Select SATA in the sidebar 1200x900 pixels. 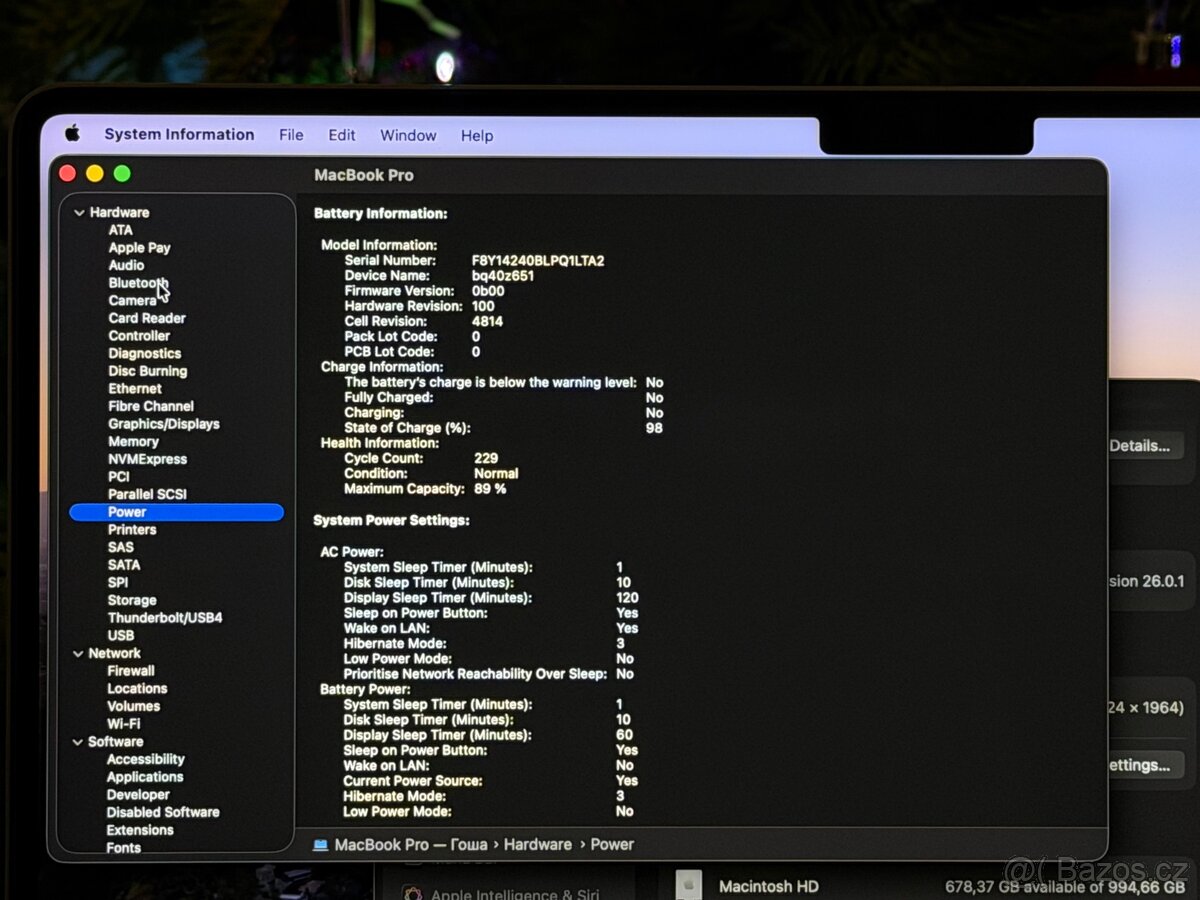tap(124, 565)
